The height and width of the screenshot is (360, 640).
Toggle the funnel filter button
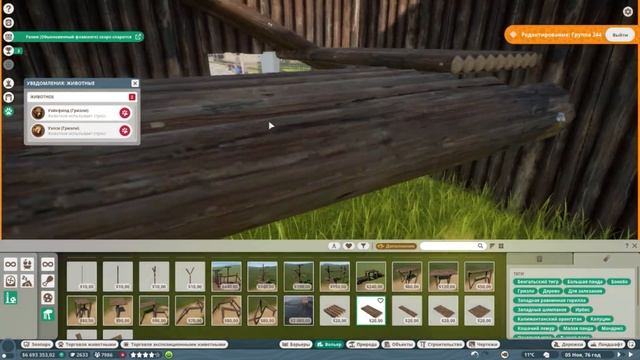click(363, 246)
